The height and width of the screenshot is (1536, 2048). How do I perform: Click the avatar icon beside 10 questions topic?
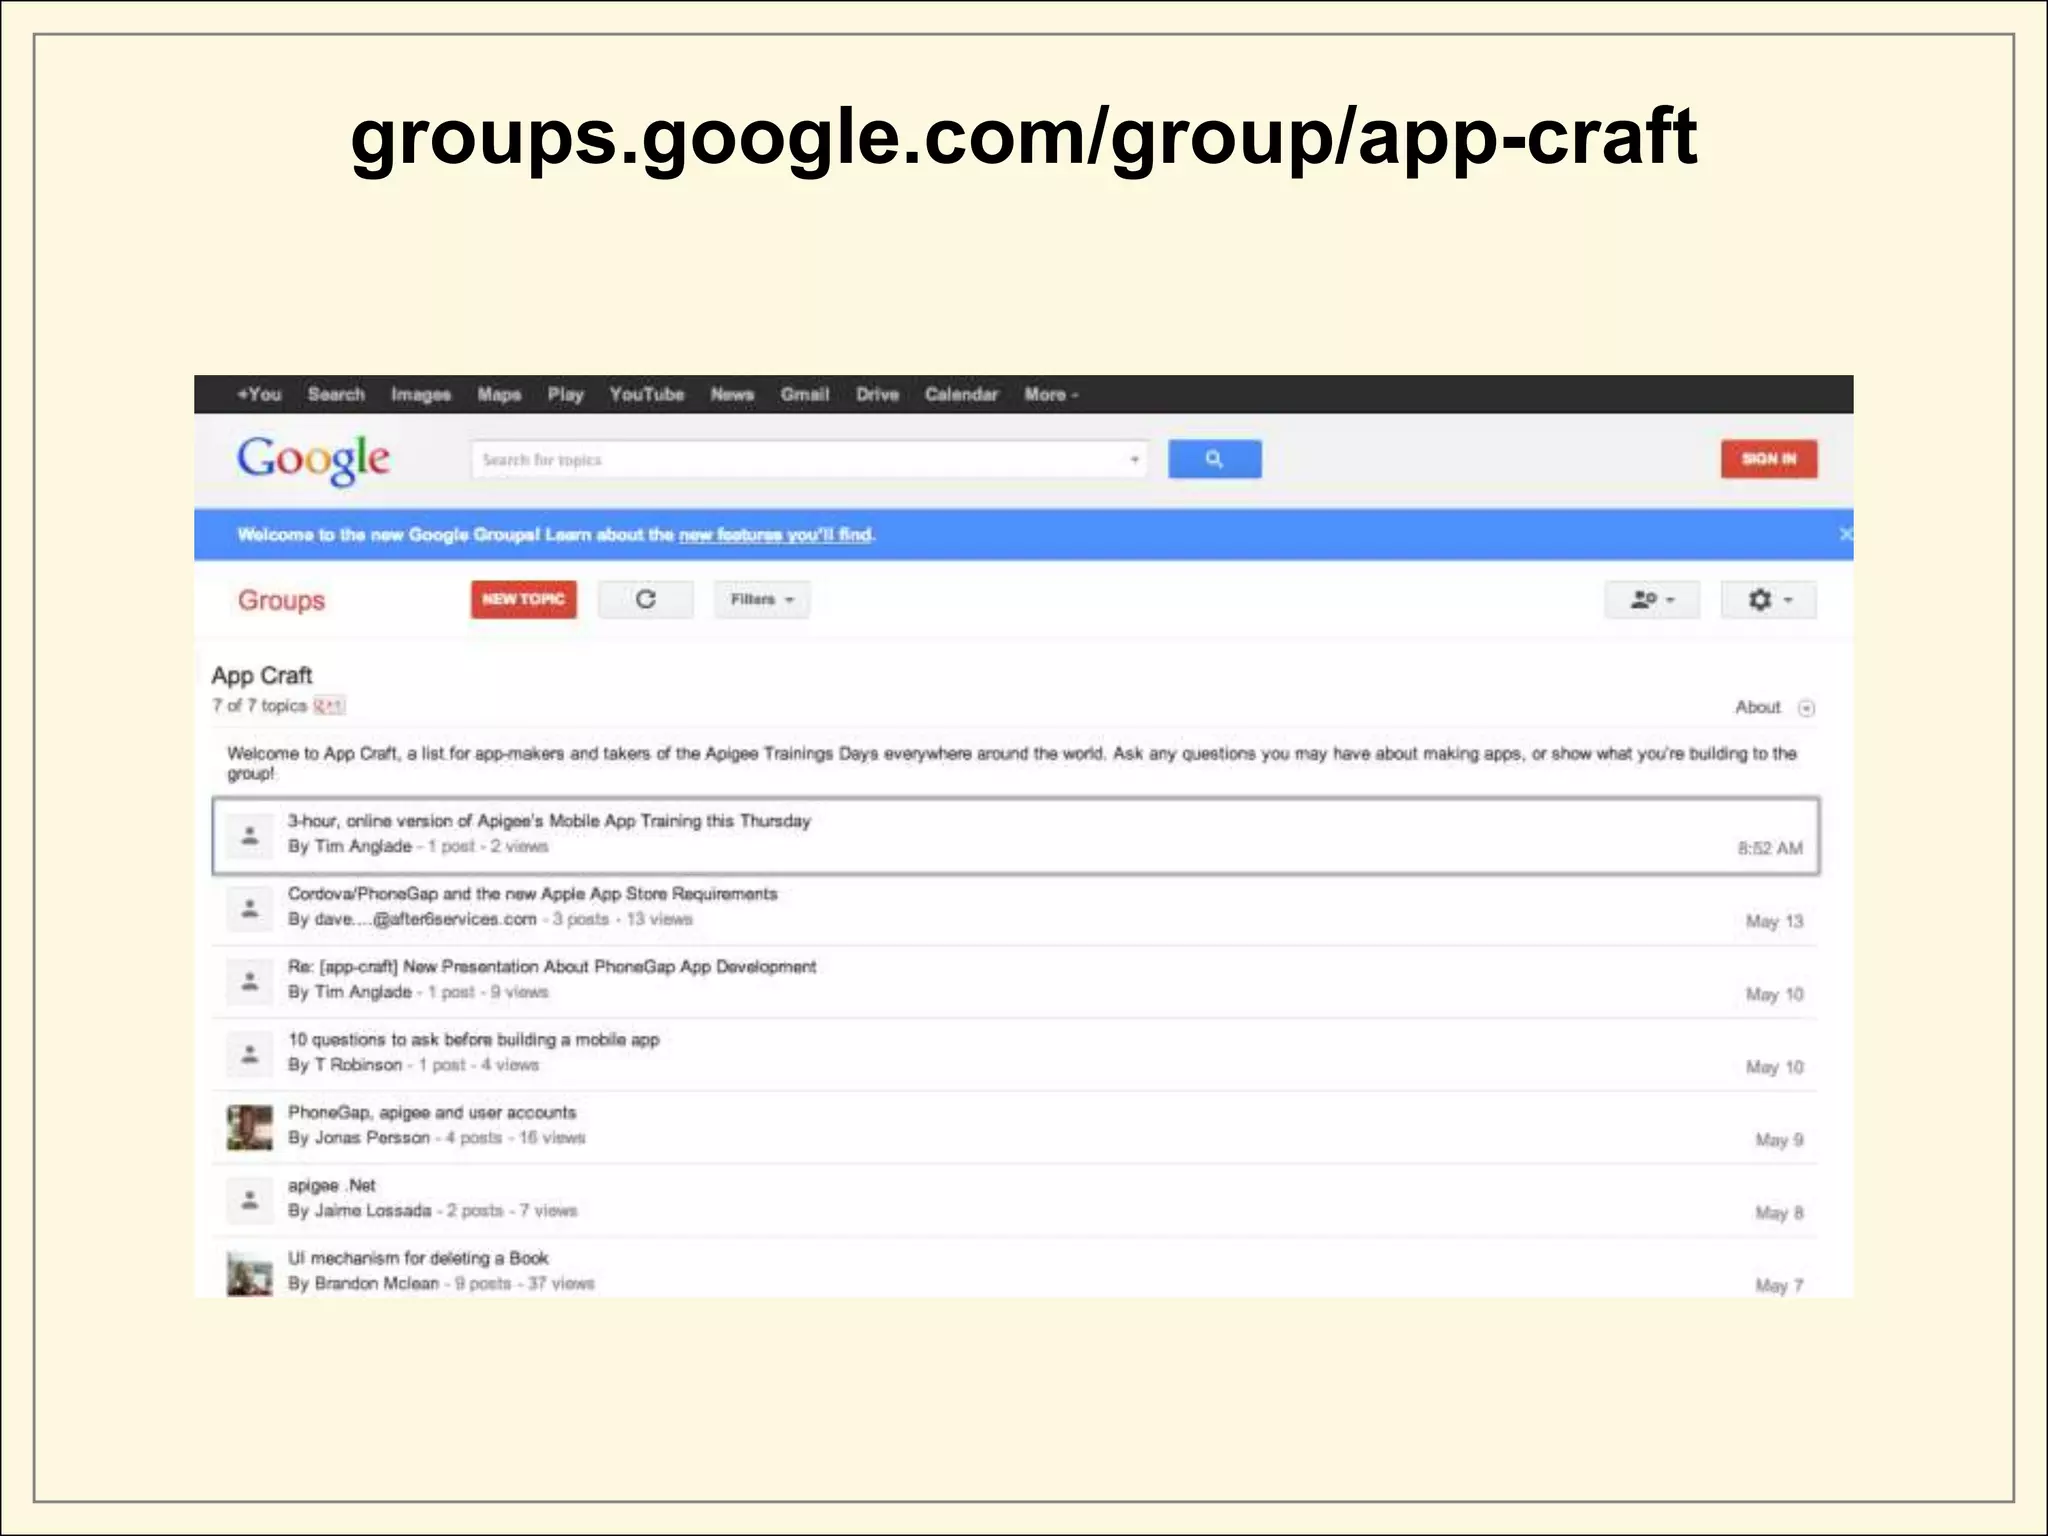tap(250, 1054)
